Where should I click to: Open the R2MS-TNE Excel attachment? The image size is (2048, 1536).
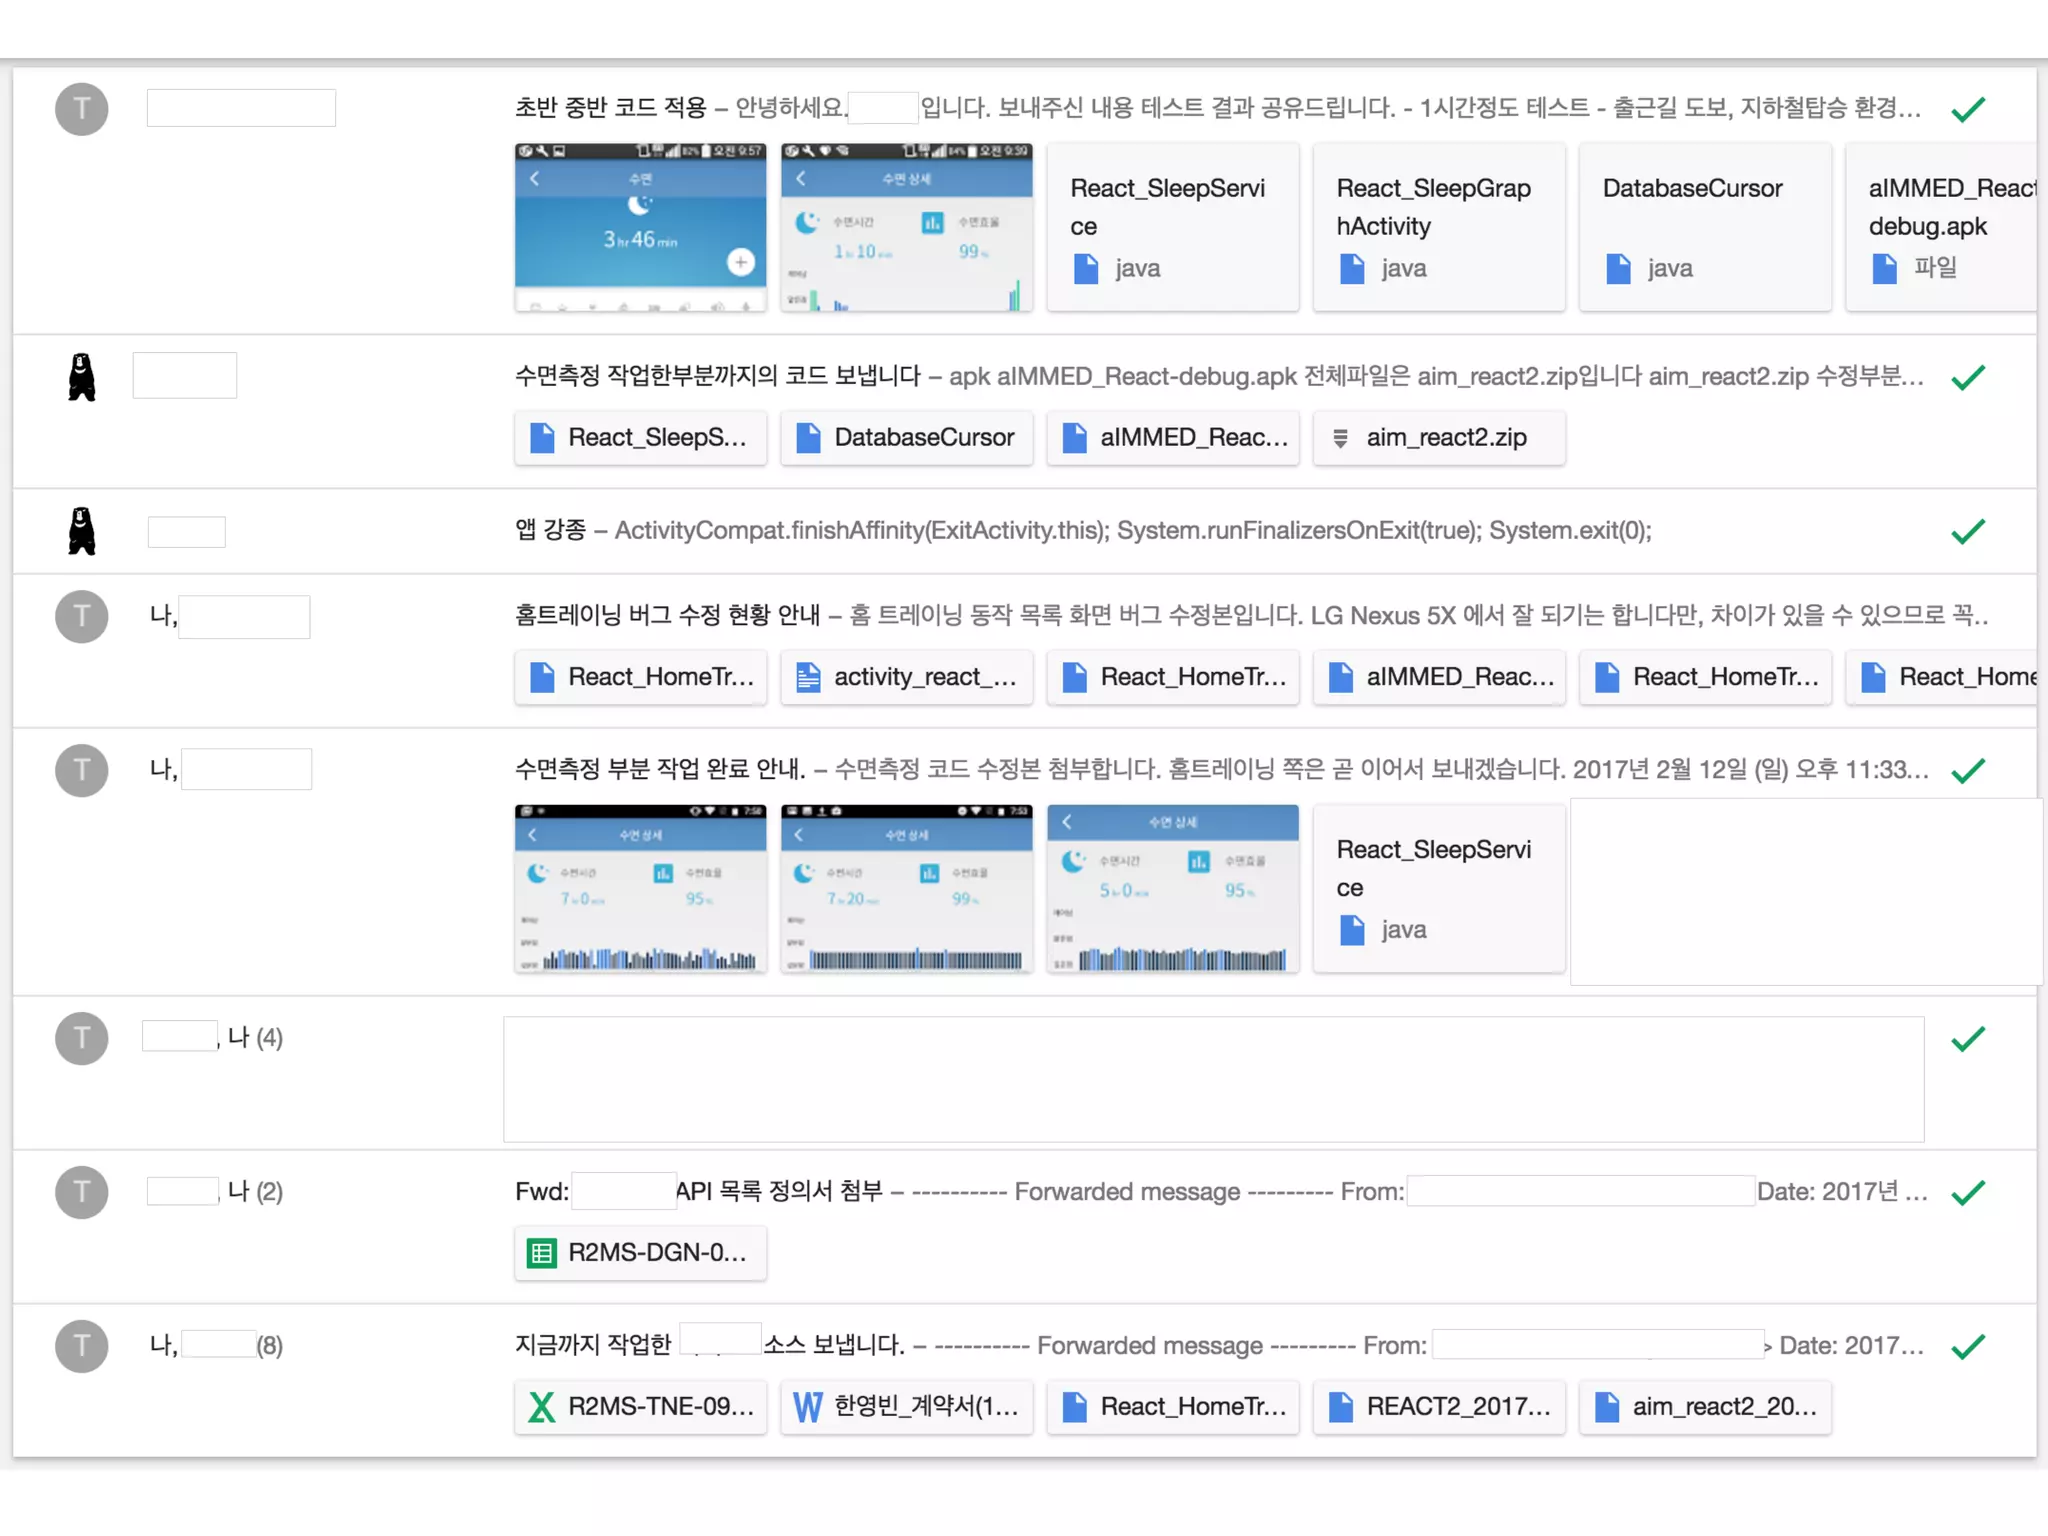pyautogui.click(x=640, y=1407)
